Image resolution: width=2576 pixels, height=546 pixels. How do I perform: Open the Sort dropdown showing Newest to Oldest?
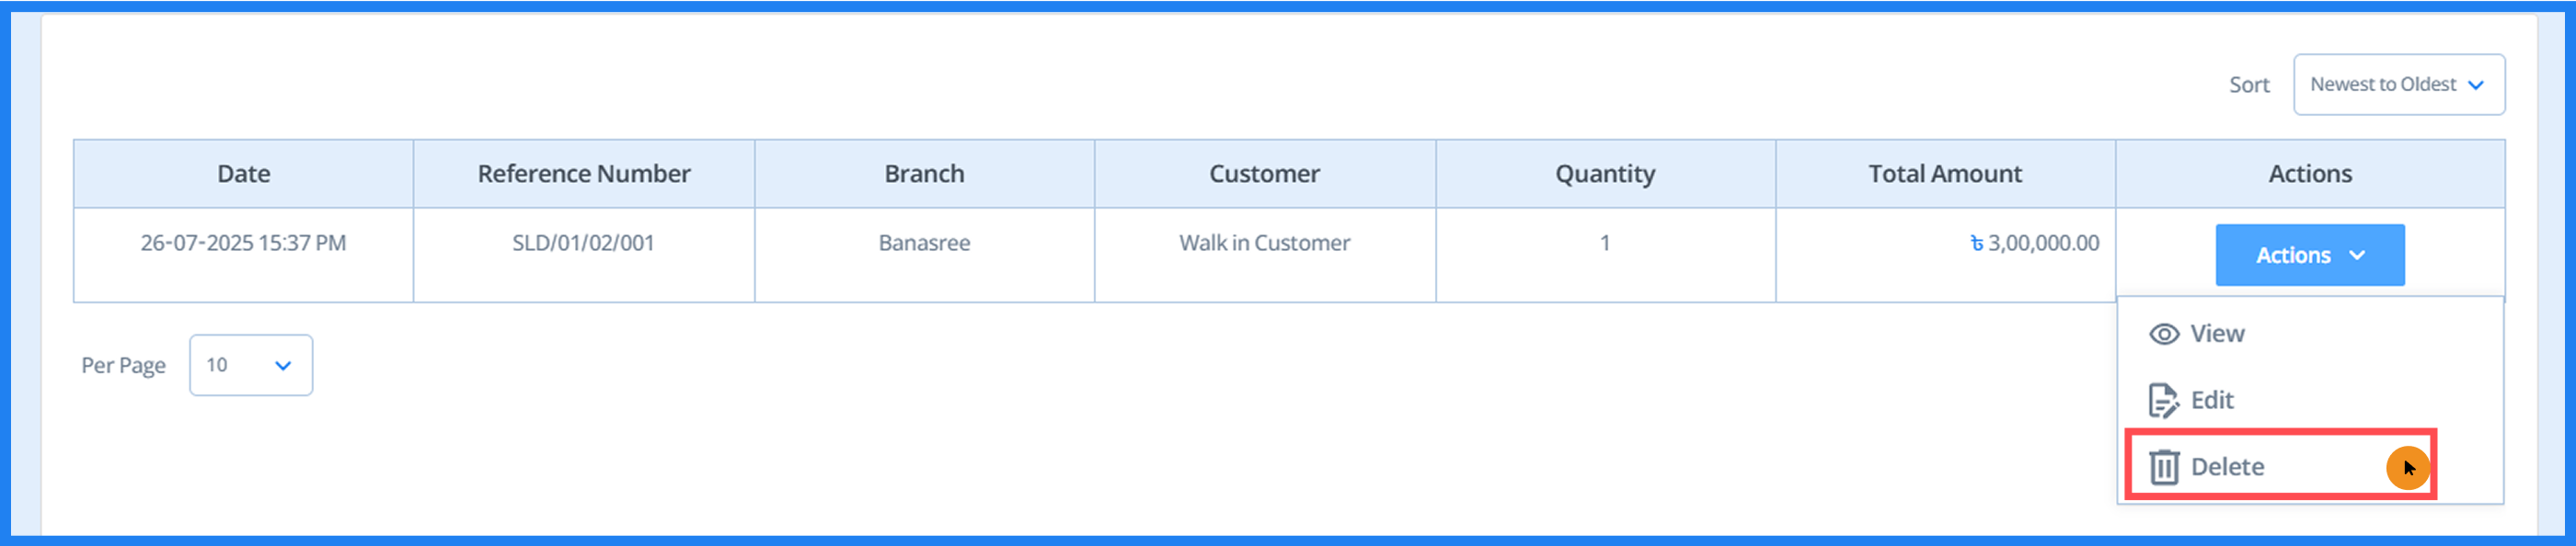coord(2398,84)
